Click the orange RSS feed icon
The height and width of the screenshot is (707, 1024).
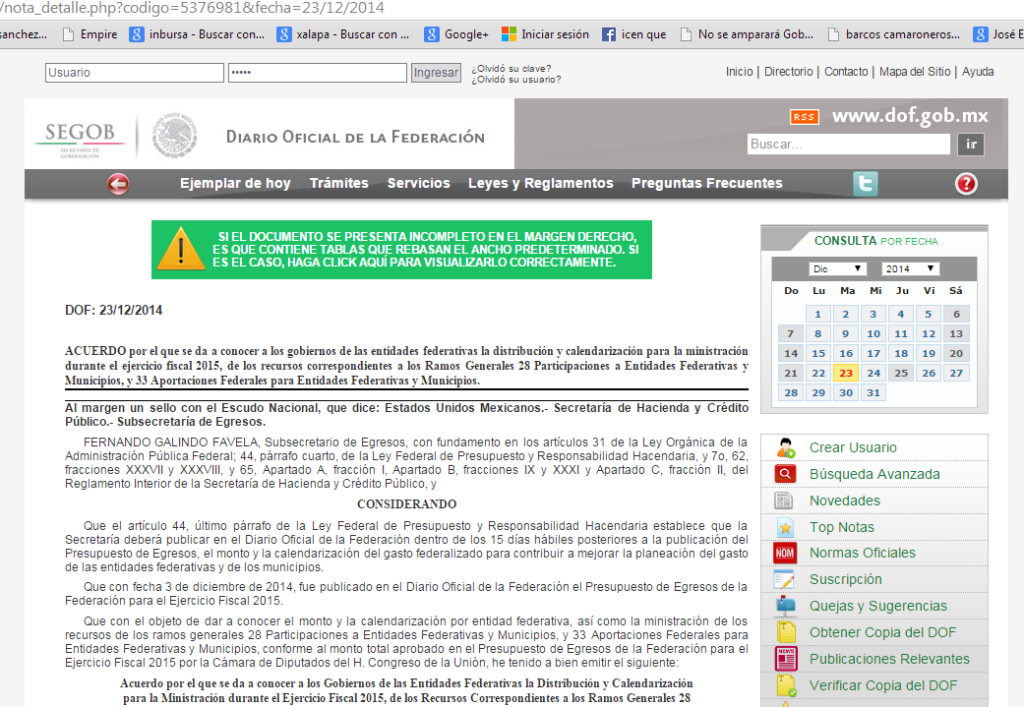pyautogui.click(x=804, y=117)
